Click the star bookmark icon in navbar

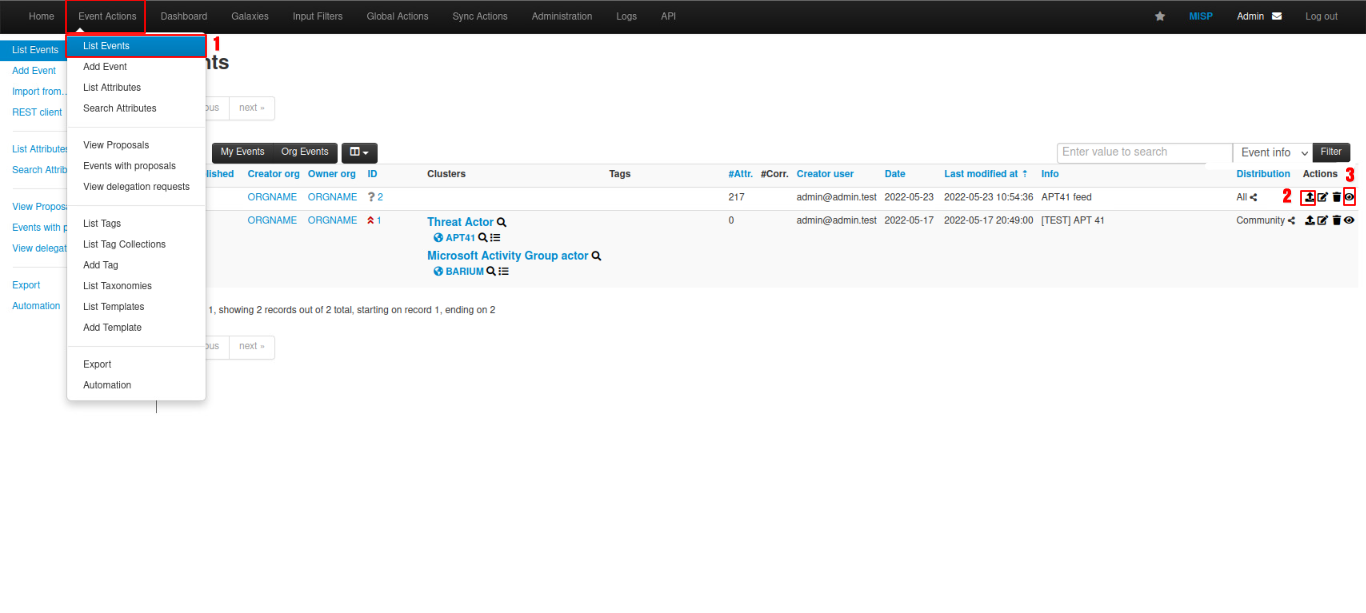click(1160, 17)
